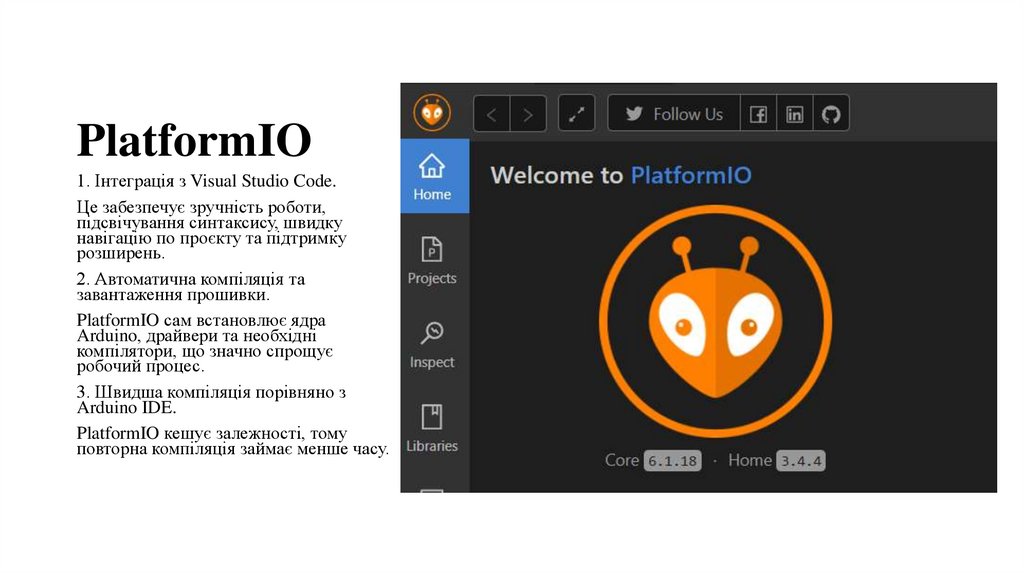Open the Inspect sidebar tab

[x=432, y=344]
